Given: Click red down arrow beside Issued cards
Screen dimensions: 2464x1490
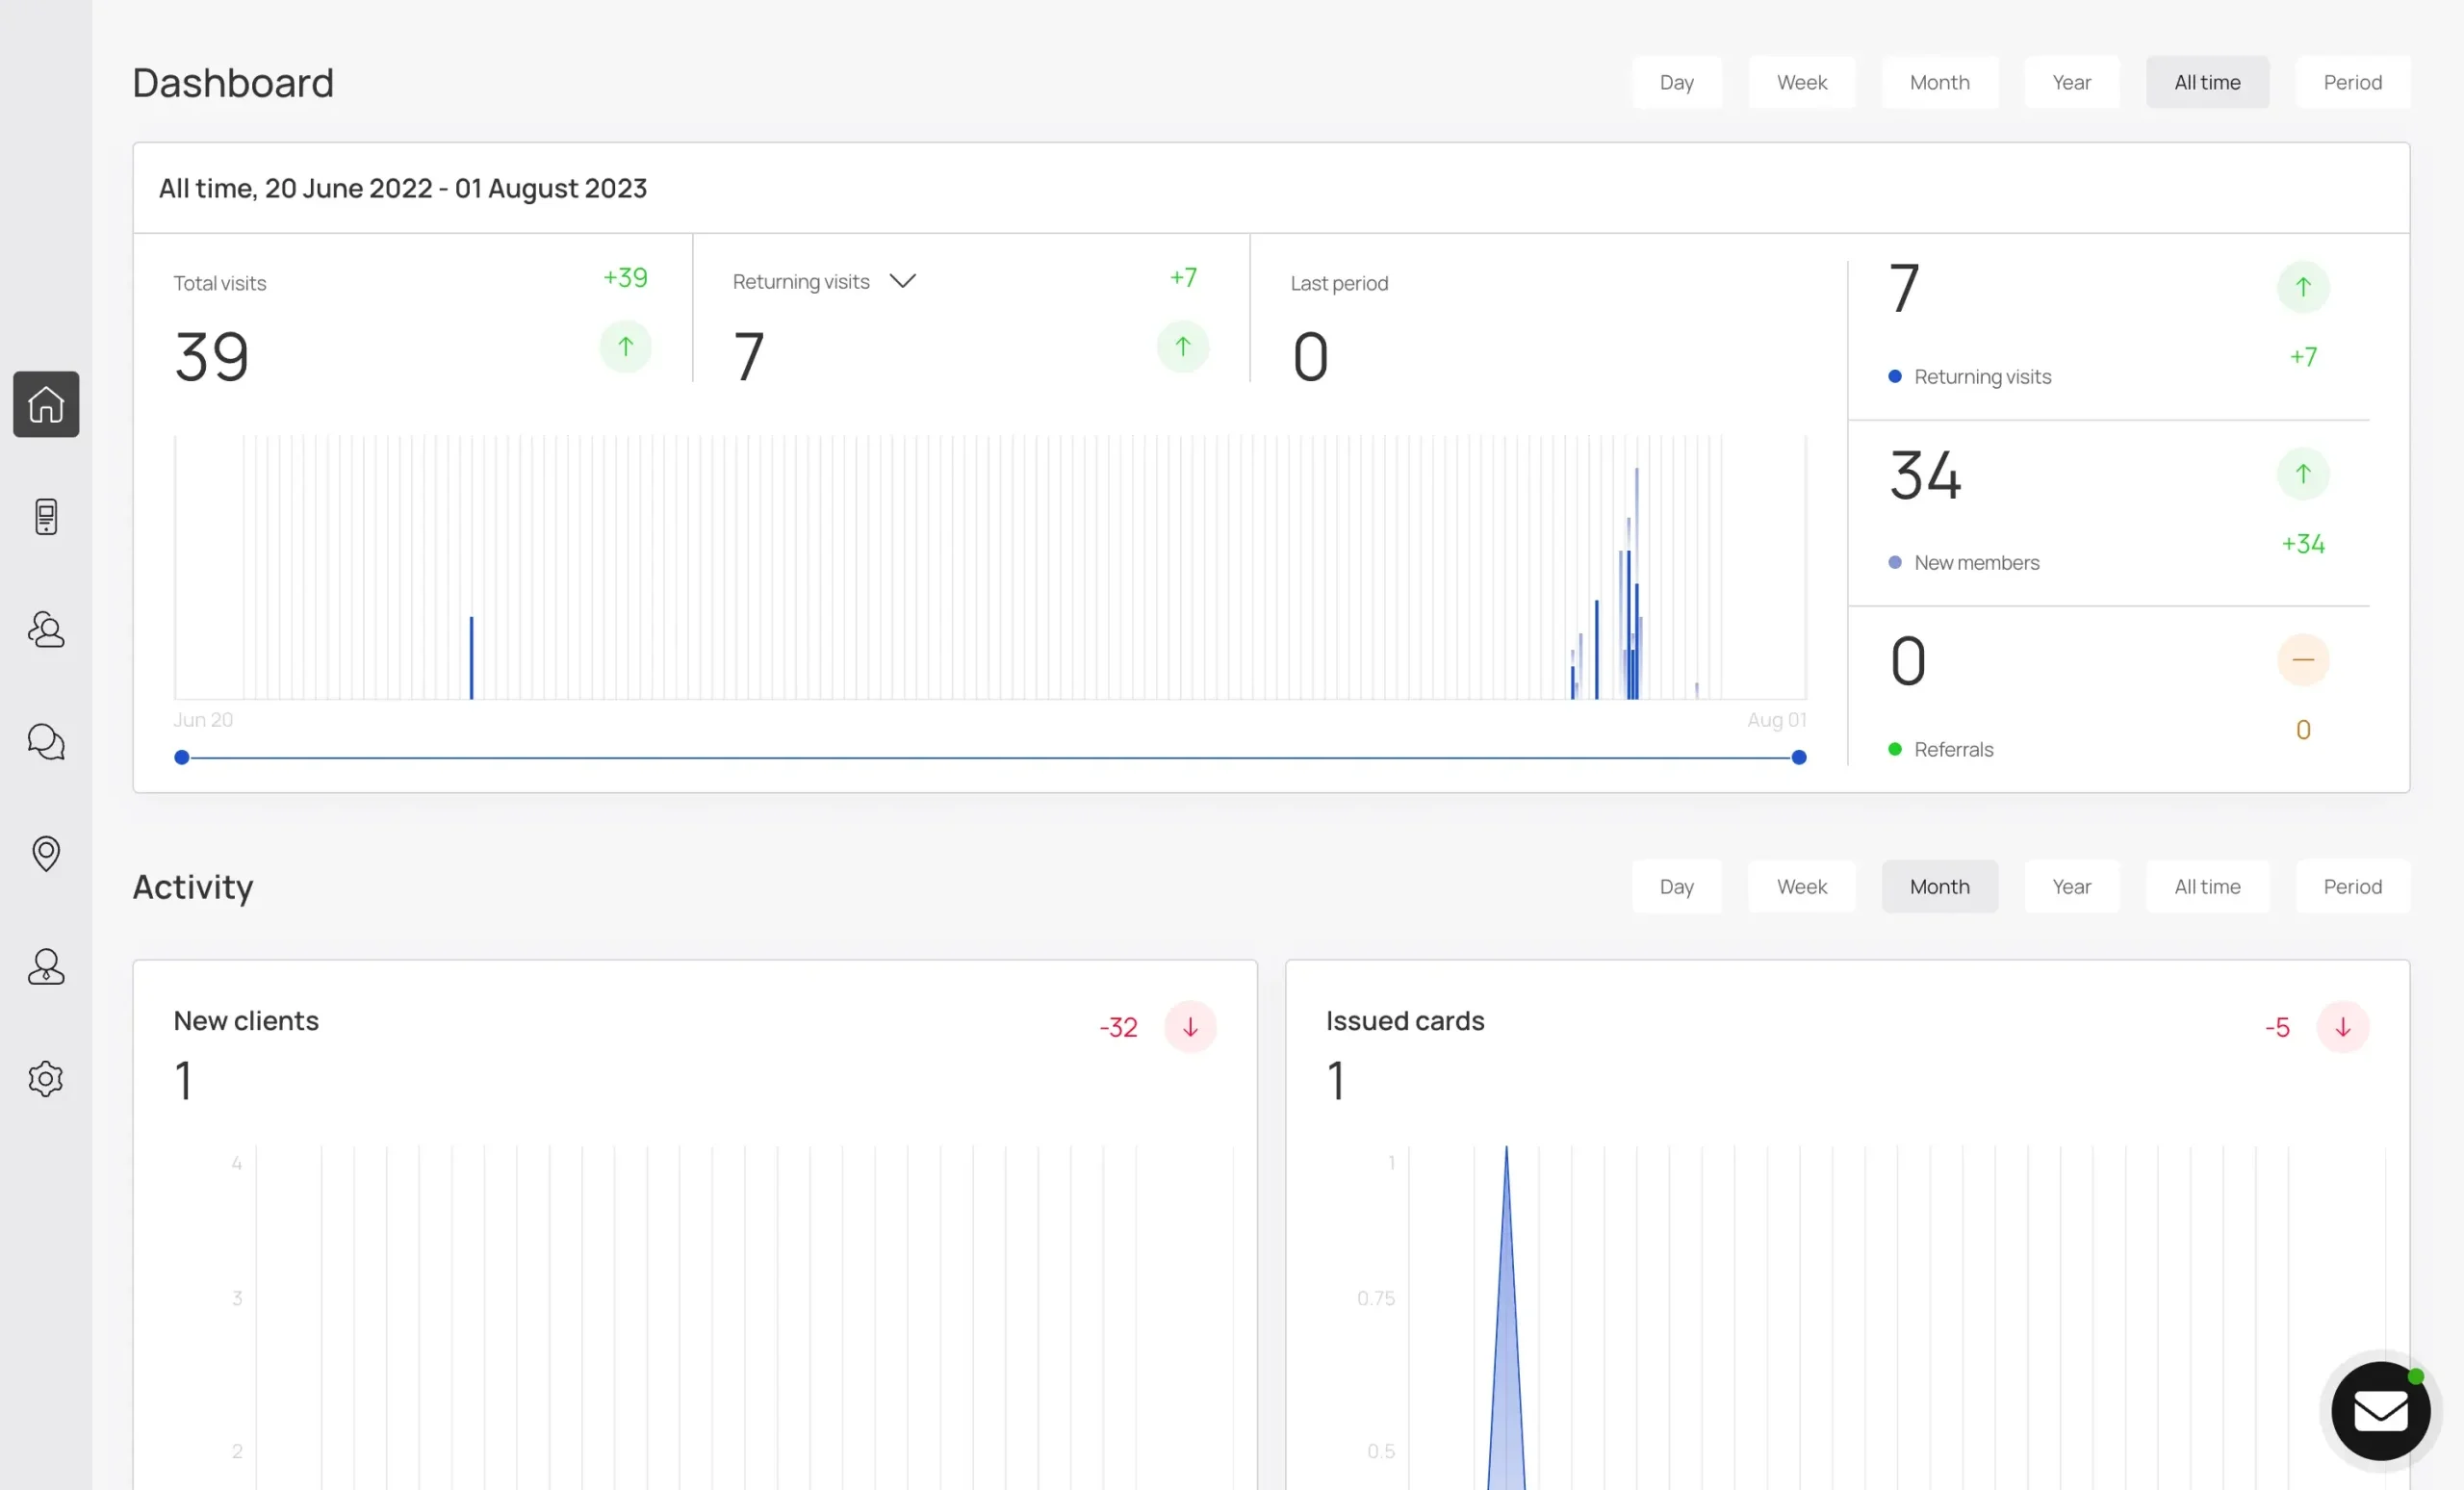Looking at the screenshot, I should pyautogui.click(x=2342, y=1027).
